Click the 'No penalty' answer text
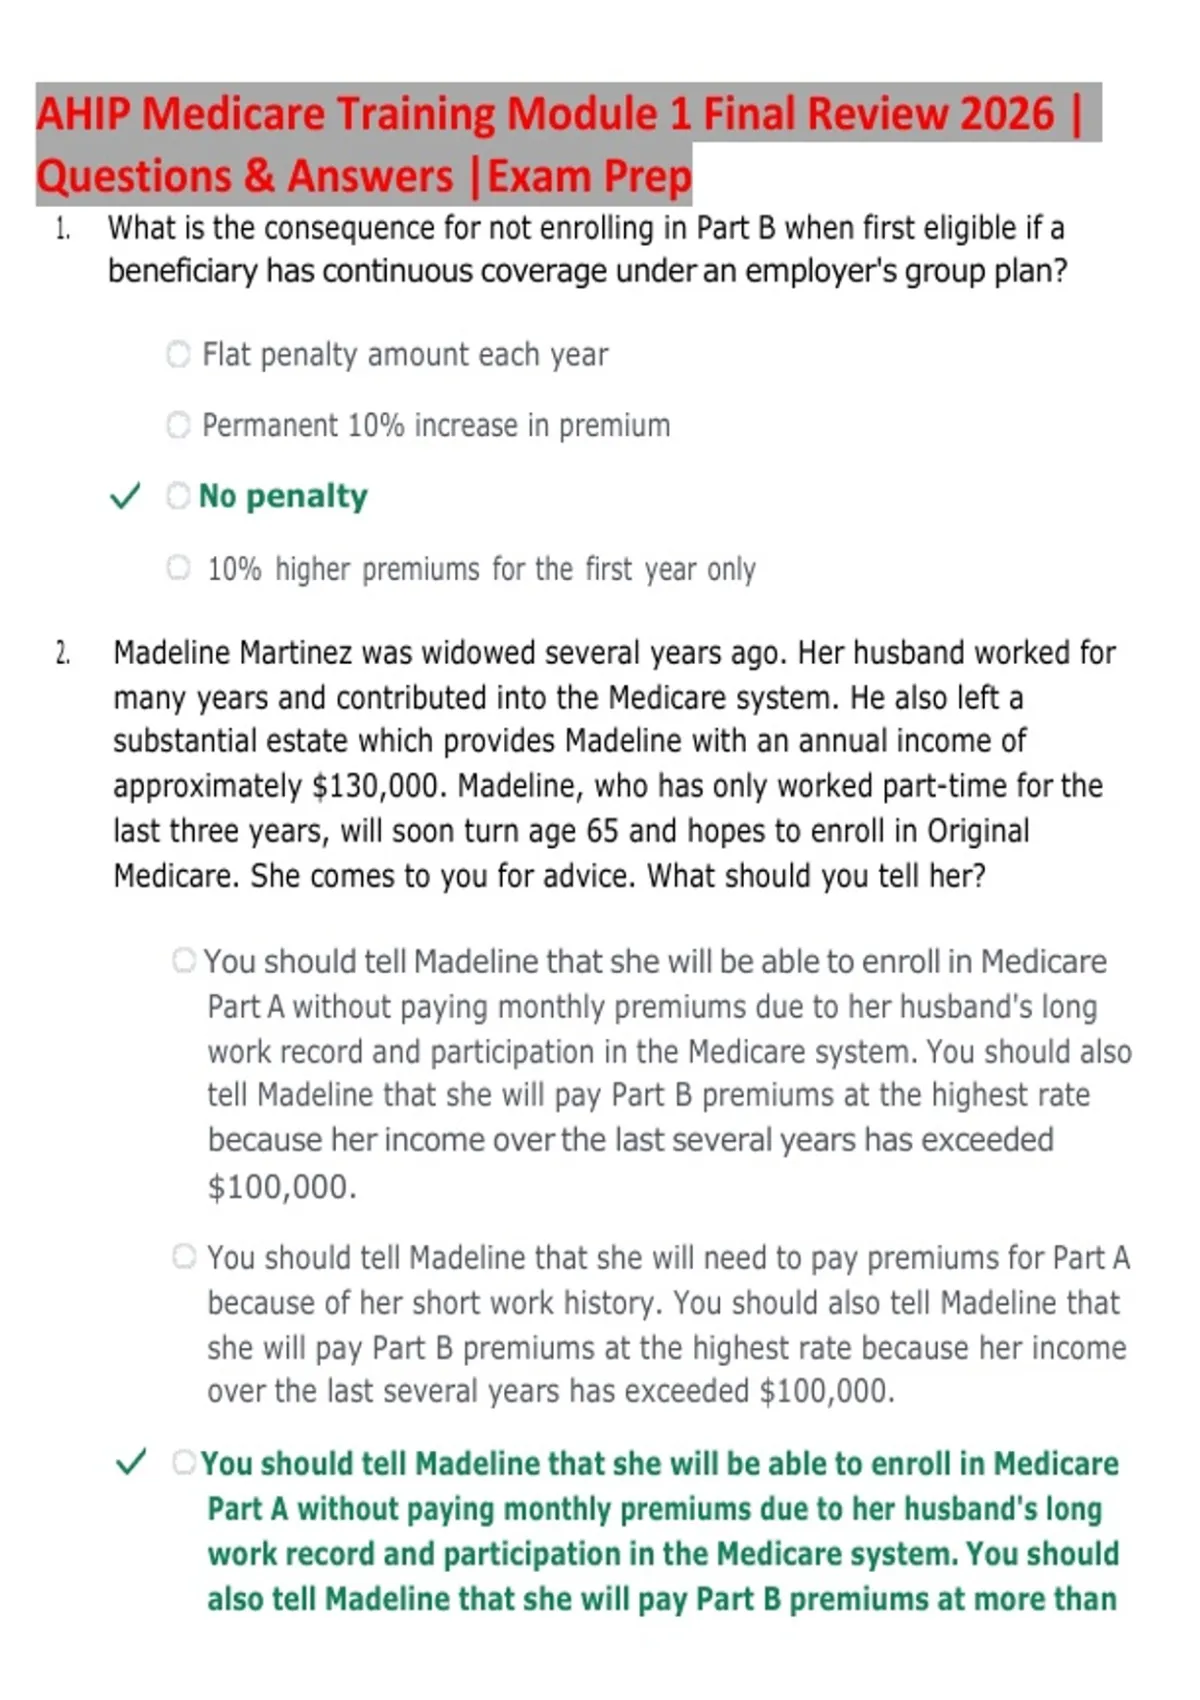 [283, 496]
